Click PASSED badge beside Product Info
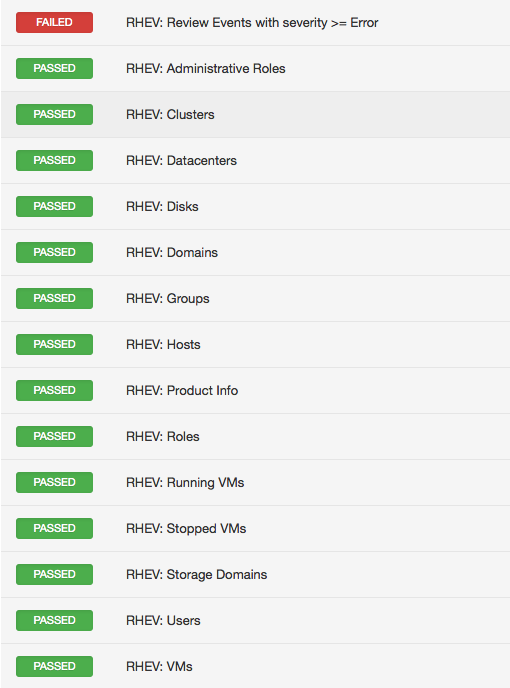This screenshot has height=688, width=510. coord(54,391)
